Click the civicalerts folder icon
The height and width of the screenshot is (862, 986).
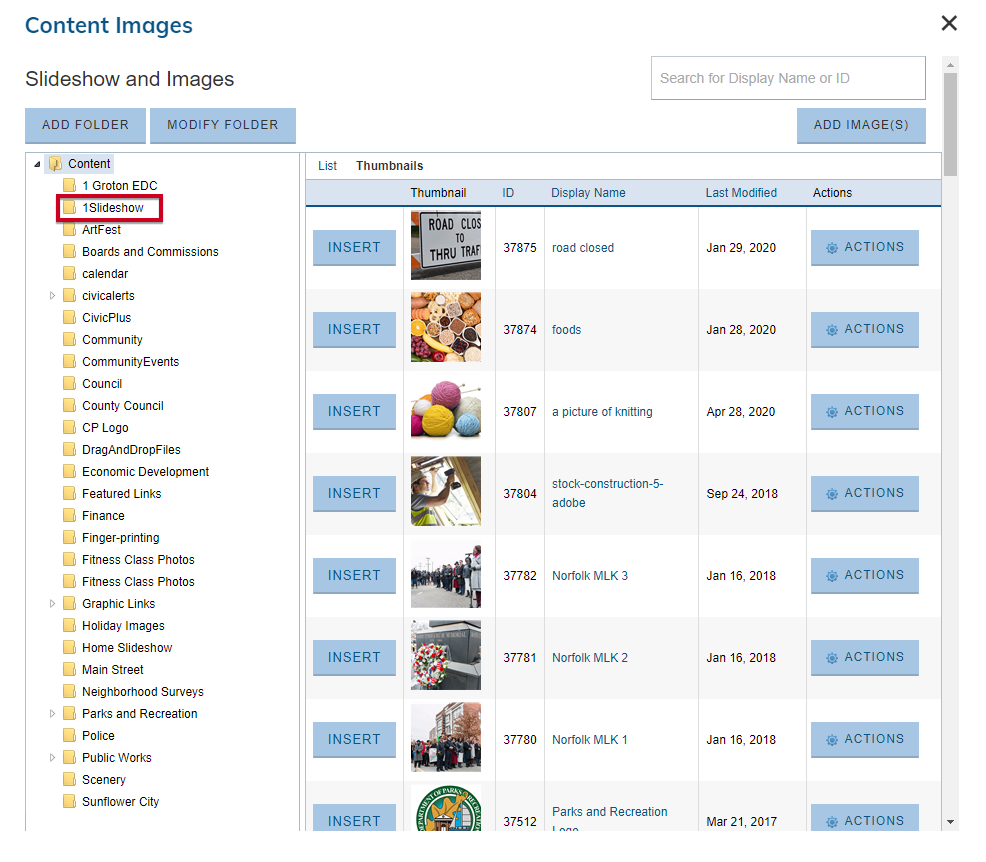pos(69,296)
